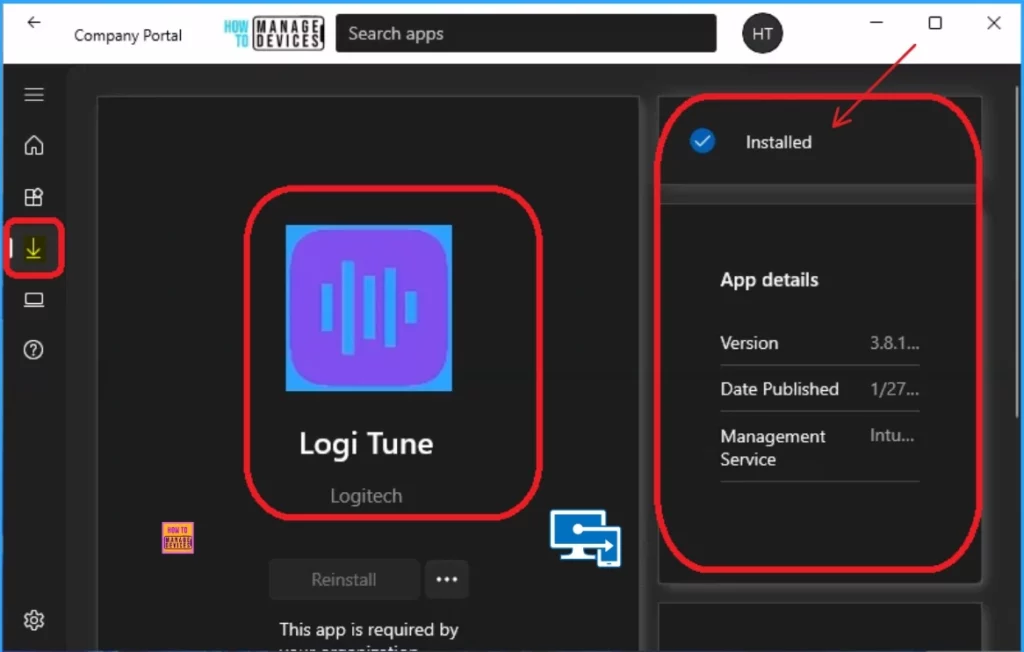The width and height of the screenshot is (1024, 652).
Task: Click the Installed status checkmark
Action: 702,141
